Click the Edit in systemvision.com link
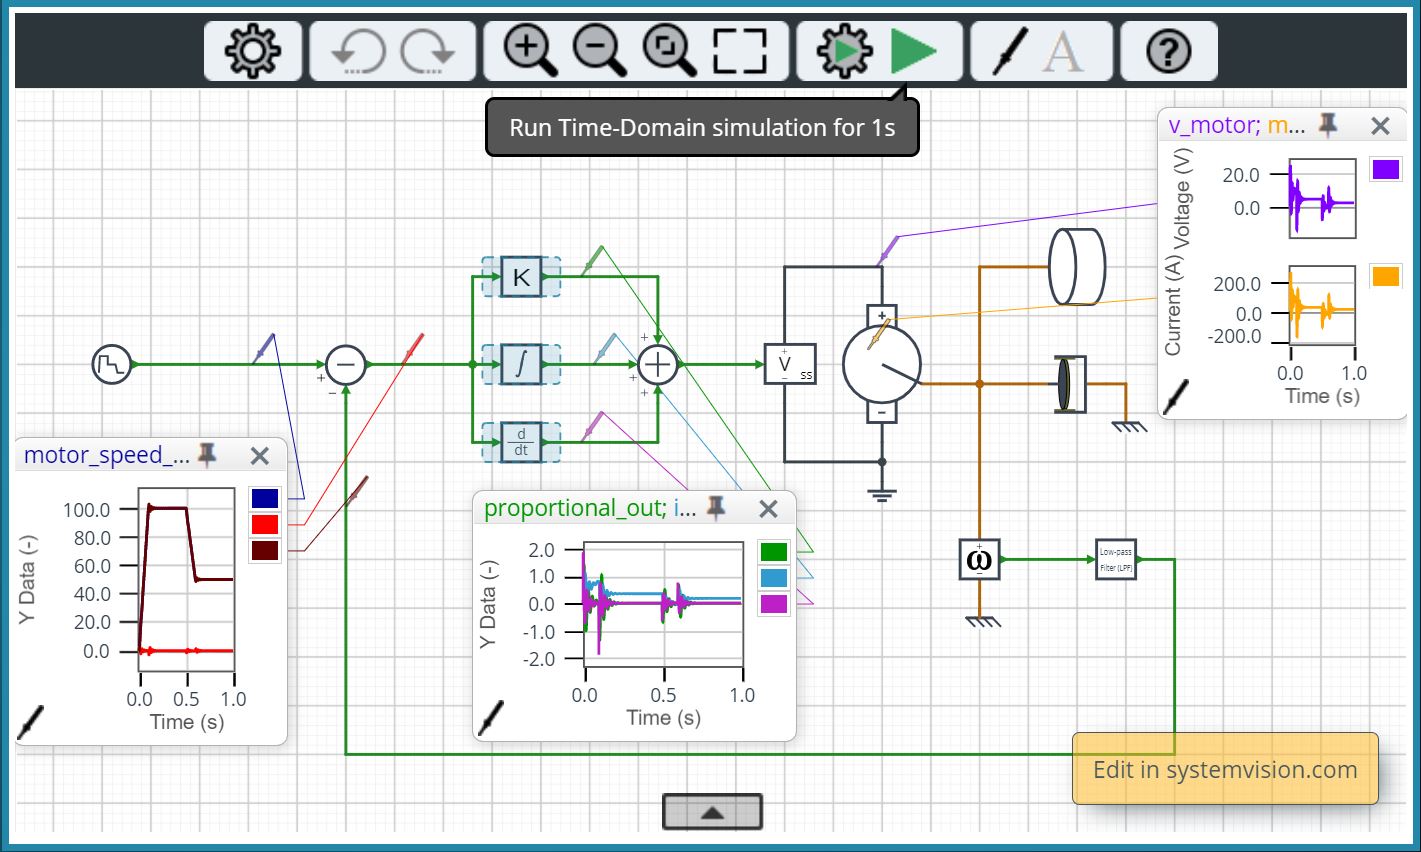1421x852 pixels. point(1225,769)
